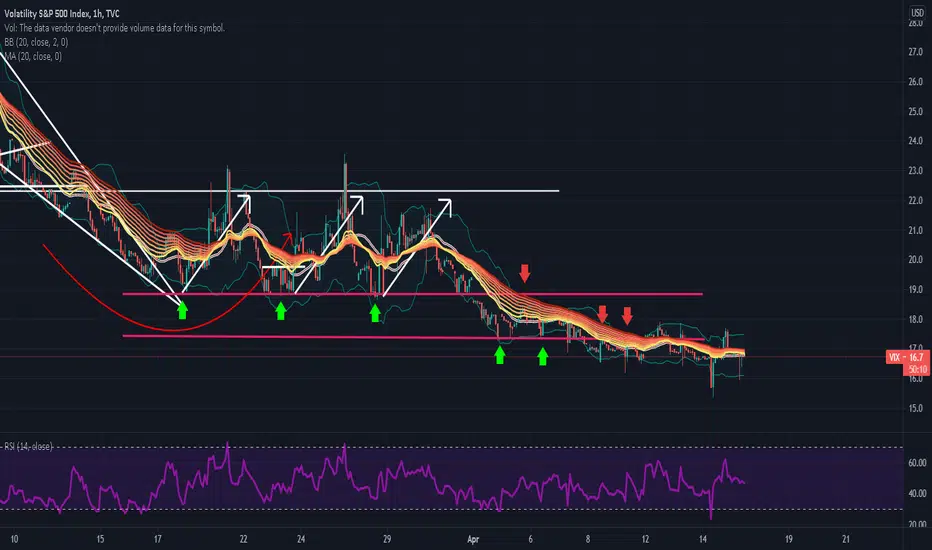Click the red VIX 16.7 price label
The height and width of the screenshot is (550, 932).
pos(908,357)
